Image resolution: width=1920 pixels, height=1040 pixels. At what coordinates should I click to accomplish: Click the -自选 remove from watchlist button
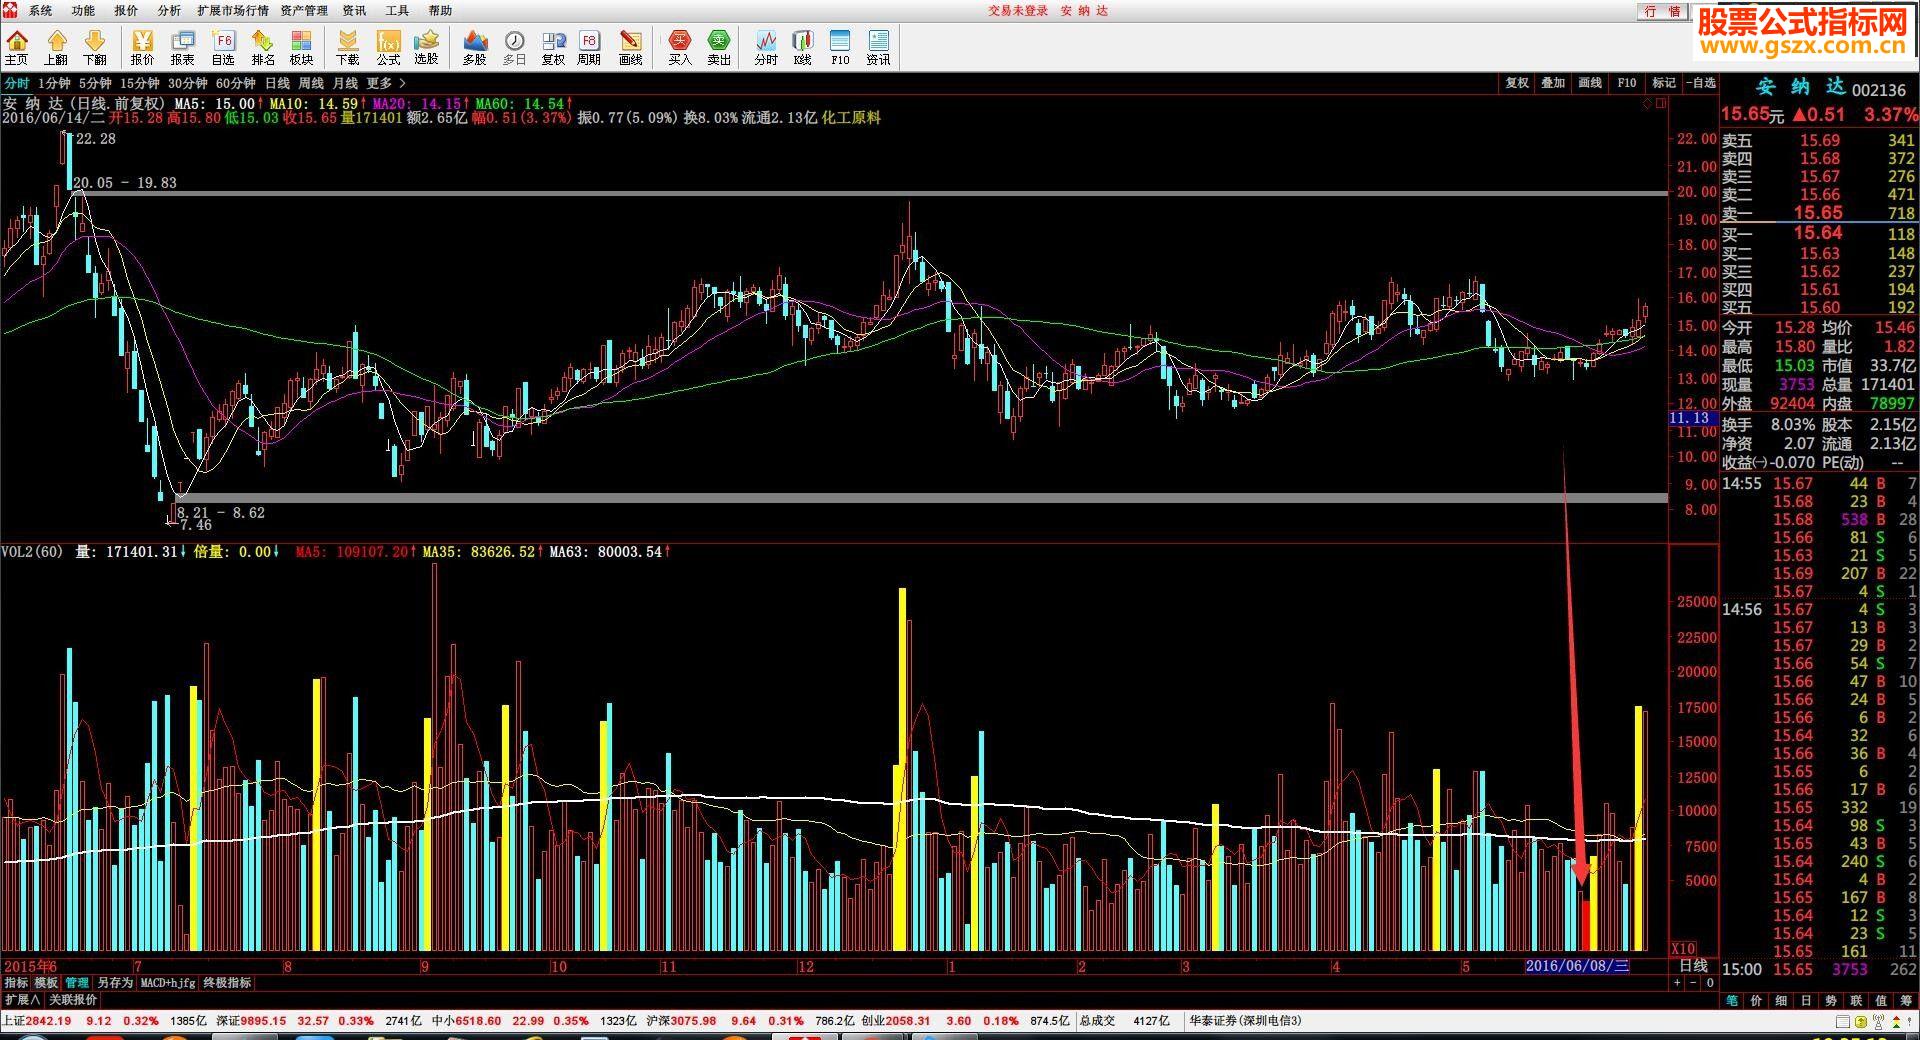pyautogui.click(x=1701, y=83)
